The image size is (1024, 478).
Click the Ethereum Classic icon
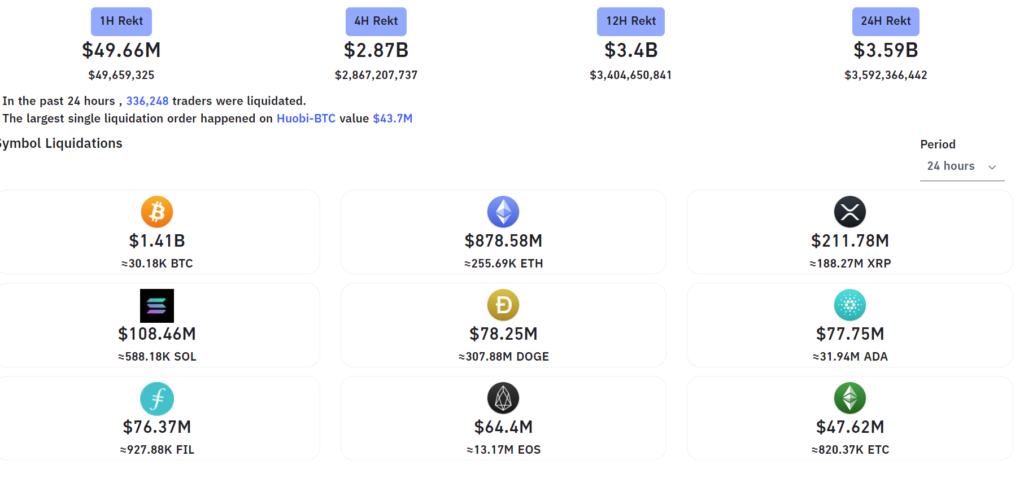coord(849,398)
